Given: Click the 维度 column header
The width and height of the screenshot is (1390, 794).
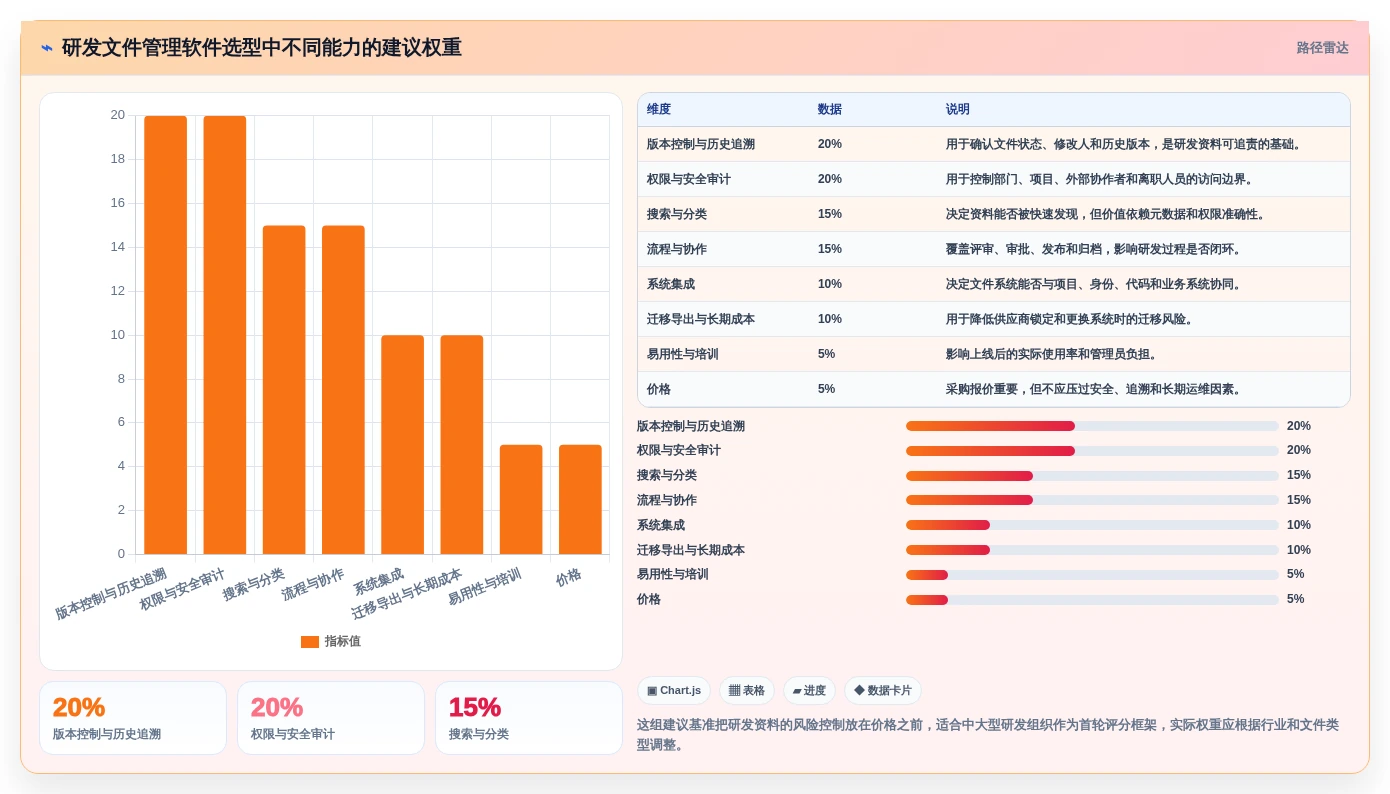Looking at the screenshot, I should click(659, 109).
